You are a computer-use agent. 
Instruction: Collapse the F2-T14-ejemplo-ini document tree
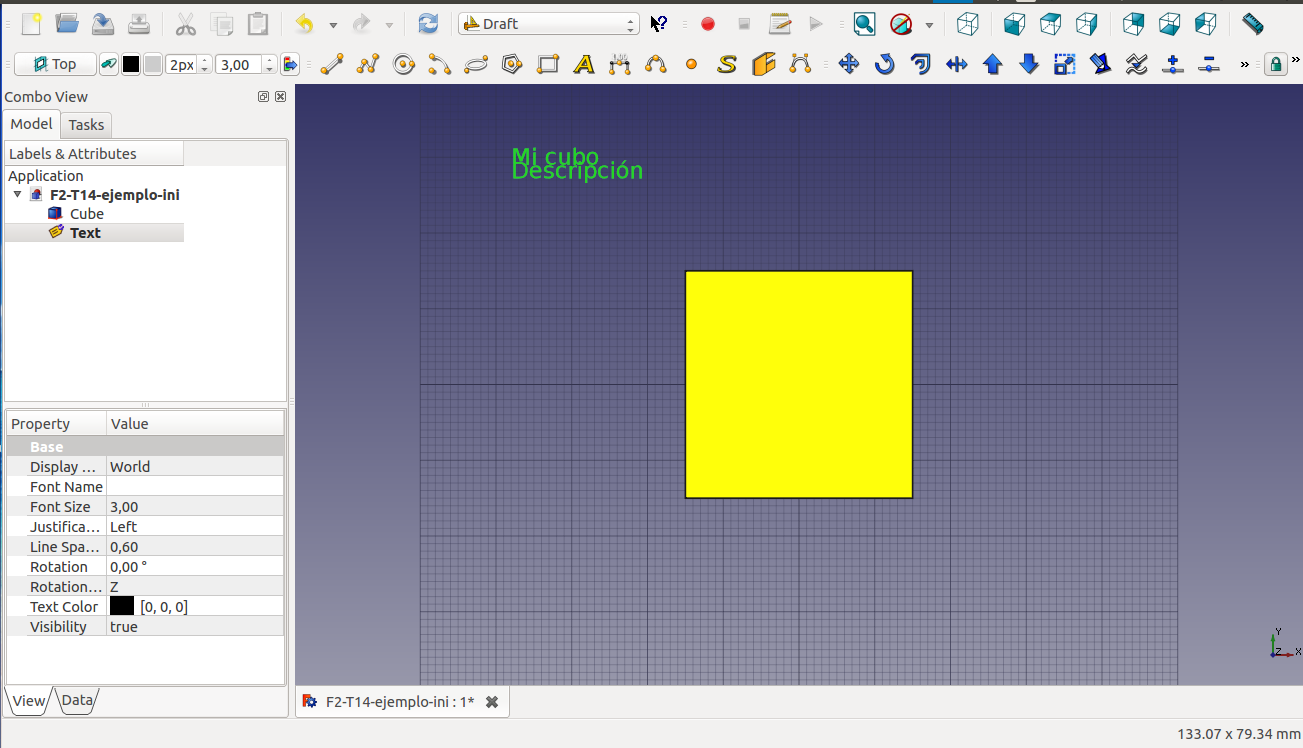(17, 195)
